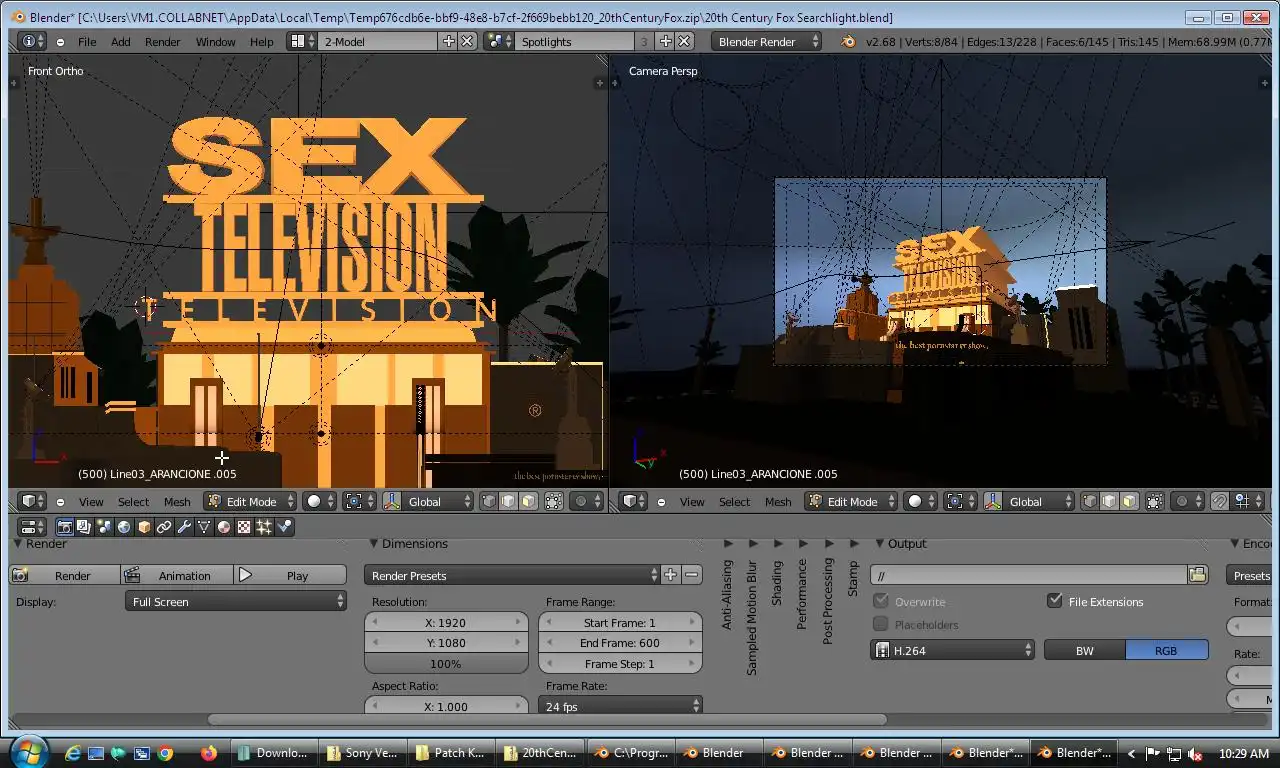Click the Blender logo splash icon
1280x768 pixels.
pyautogui.click(x=849, y=41)
